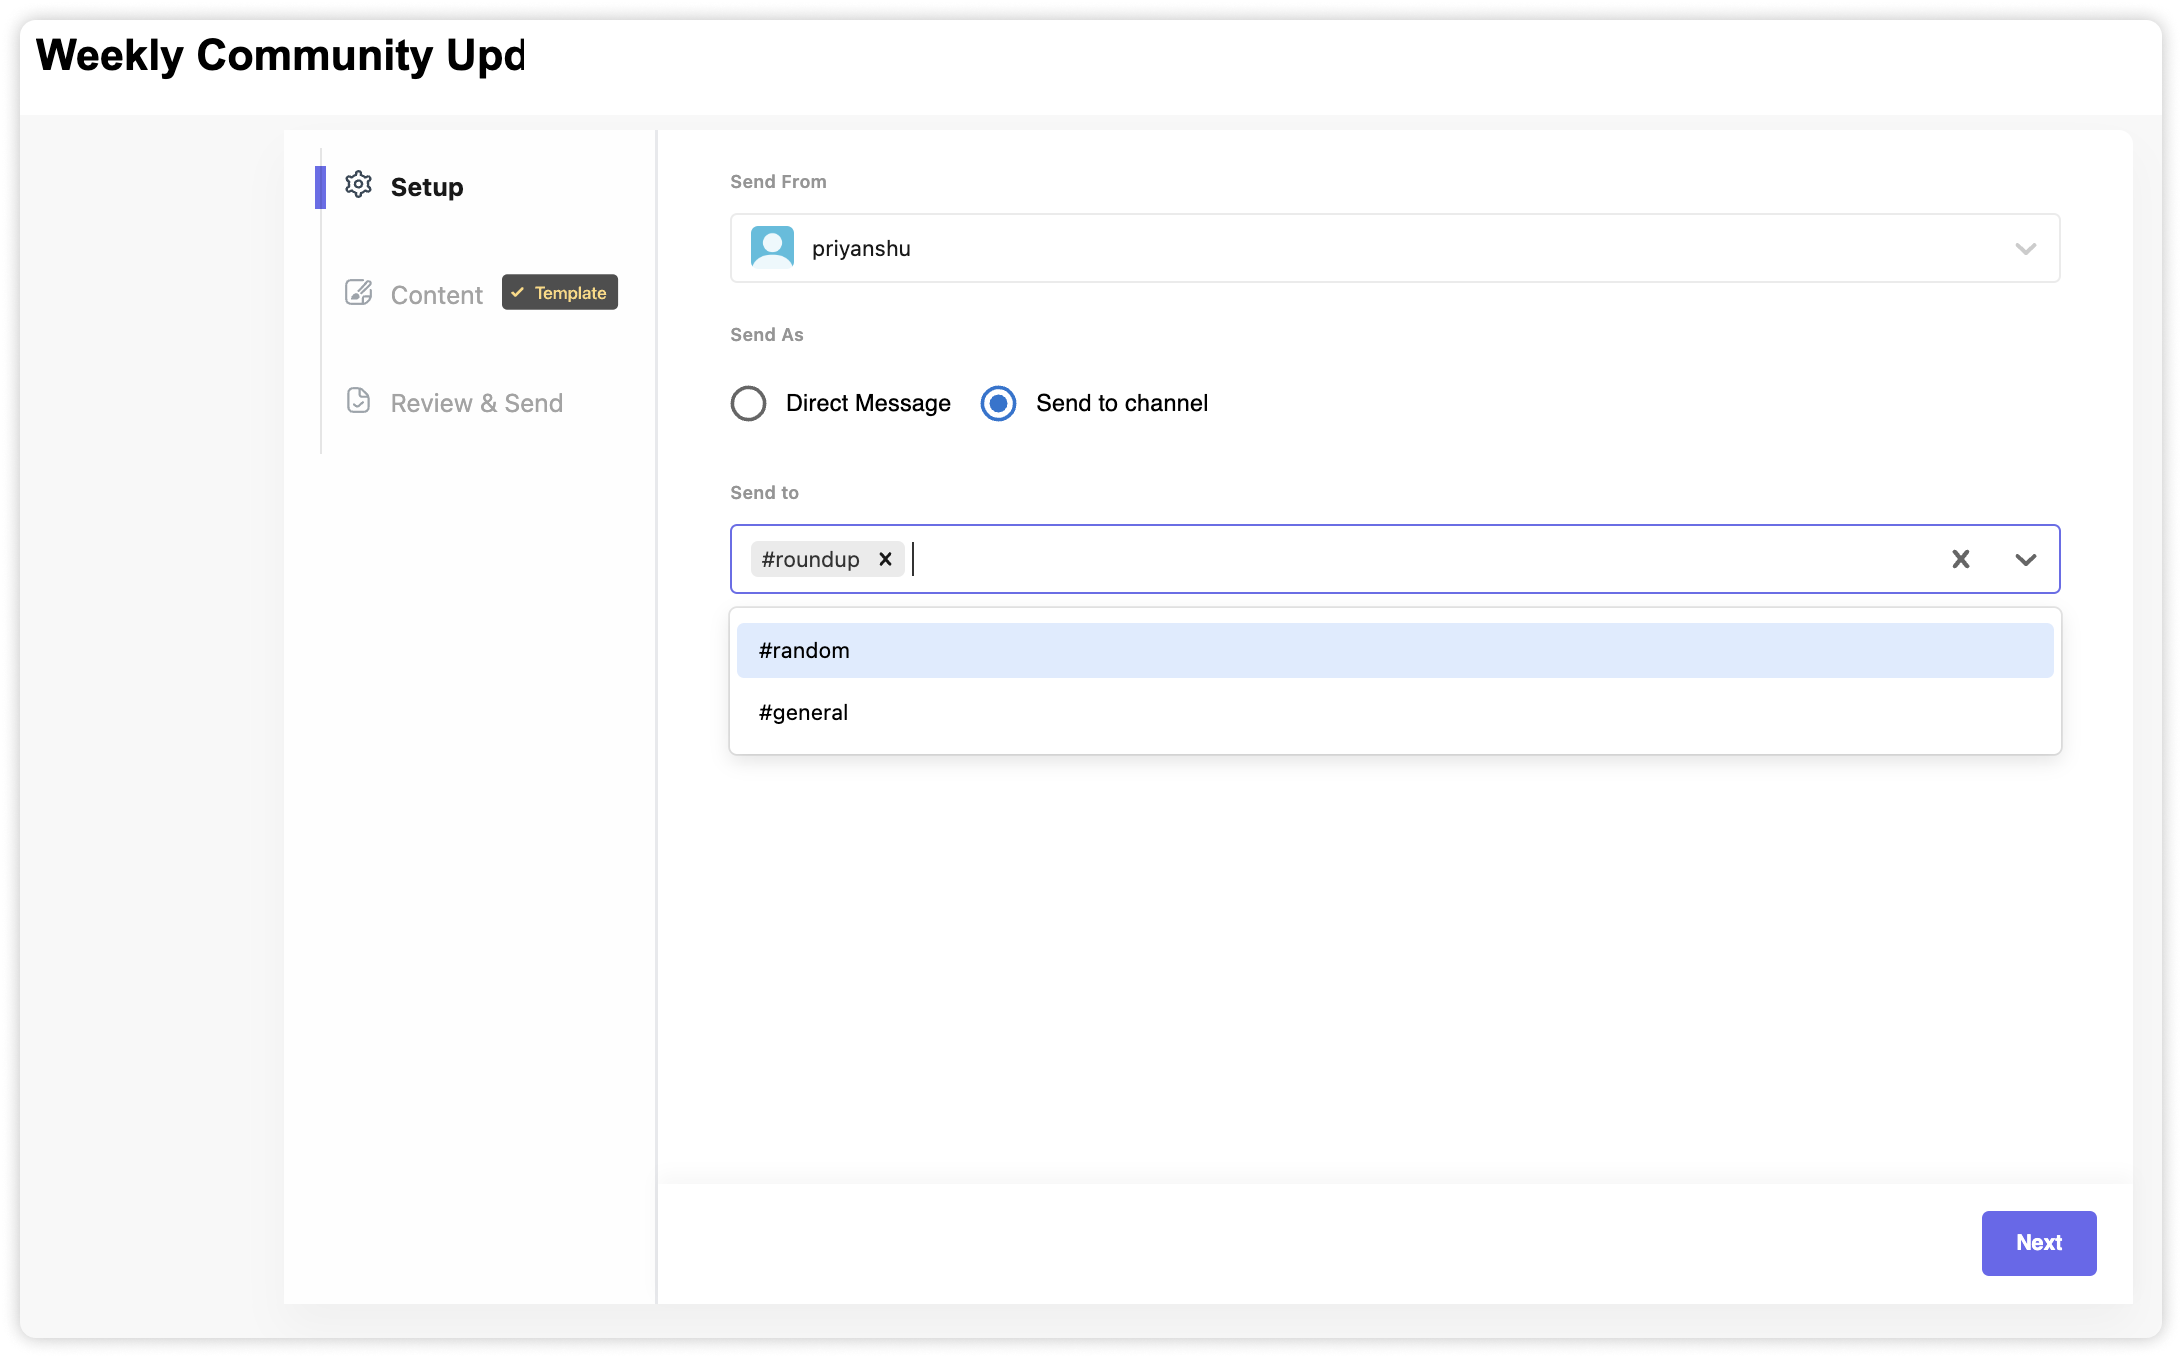Remove the #roundup channel tag
The image size is (2182, 1358).
(885, 559)
